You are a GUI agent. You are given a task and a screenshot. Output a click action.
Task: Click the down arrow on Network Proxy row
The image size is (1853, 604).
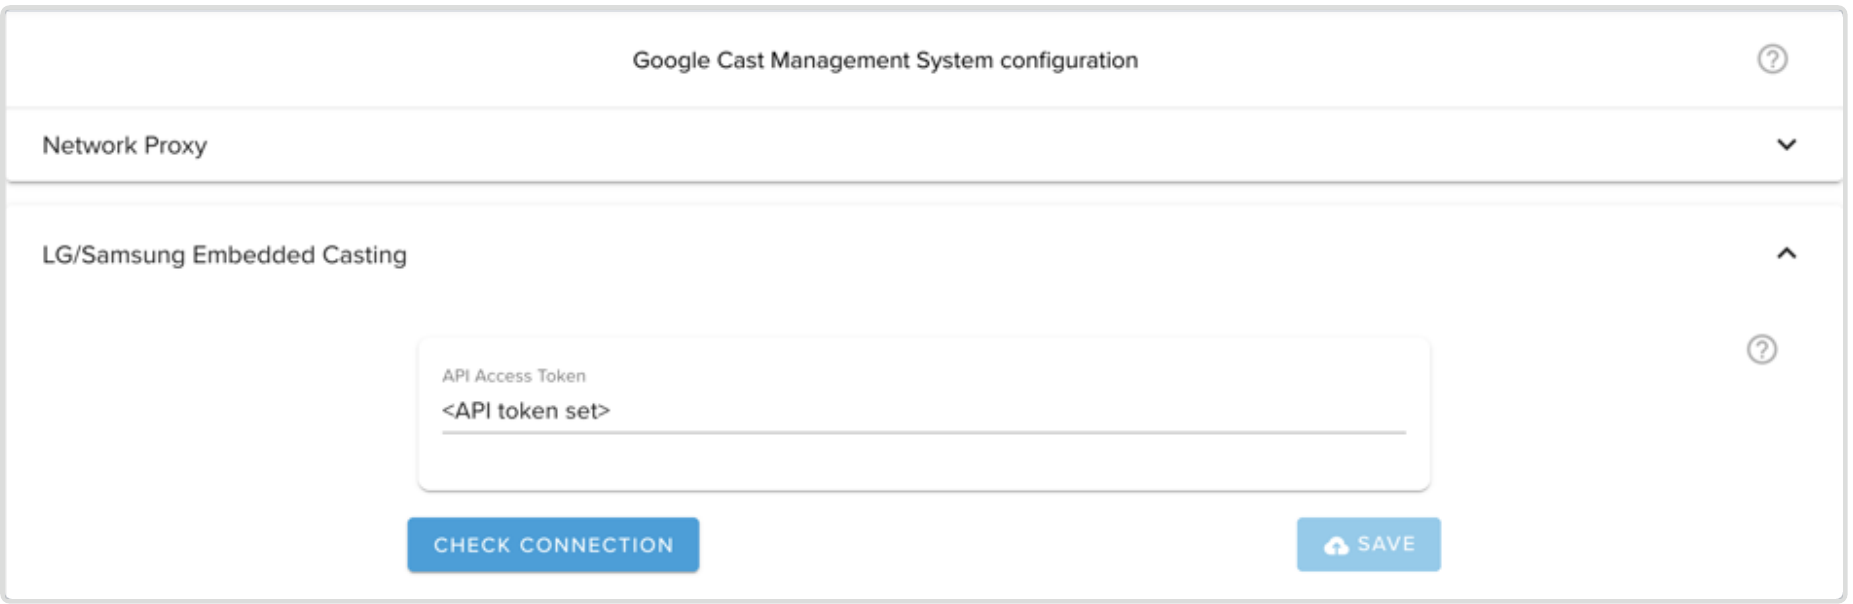(x=1786, y=145)
